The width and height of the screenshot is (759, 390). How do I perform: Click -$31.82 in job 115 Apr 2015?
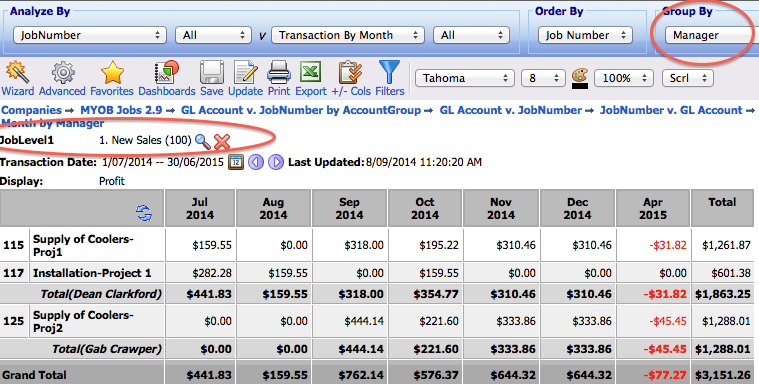pyautogui.click(x=668, y=245)
